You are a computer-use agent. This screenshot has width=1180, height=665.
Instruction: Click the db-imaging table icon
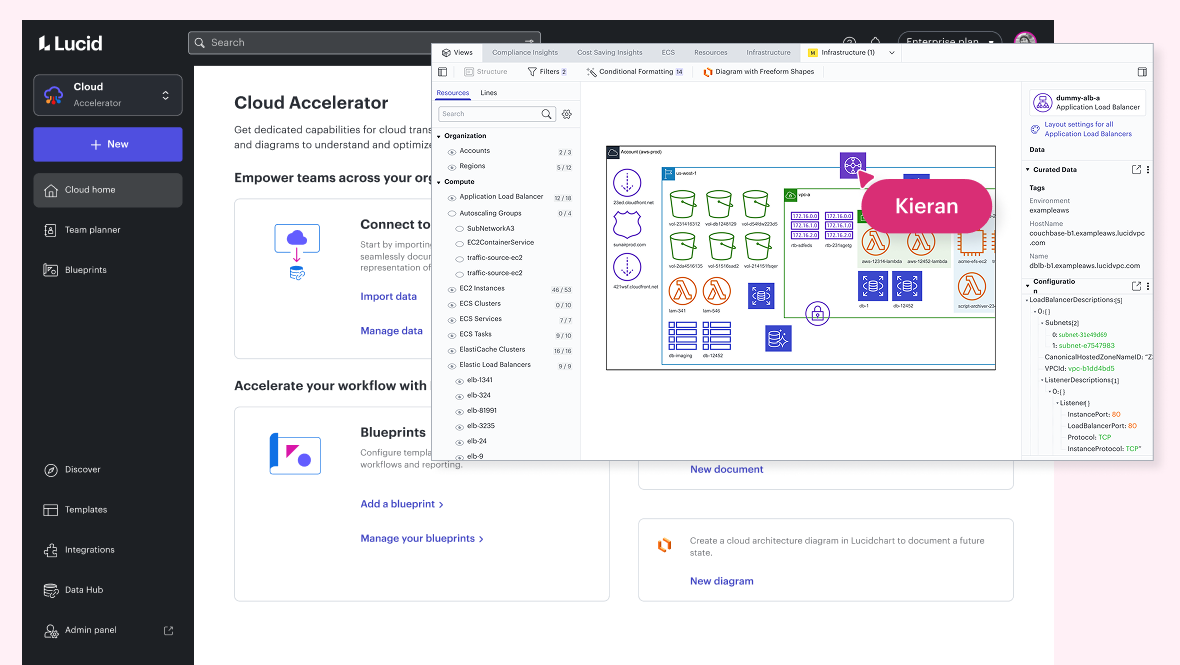[x=682, y=336]
